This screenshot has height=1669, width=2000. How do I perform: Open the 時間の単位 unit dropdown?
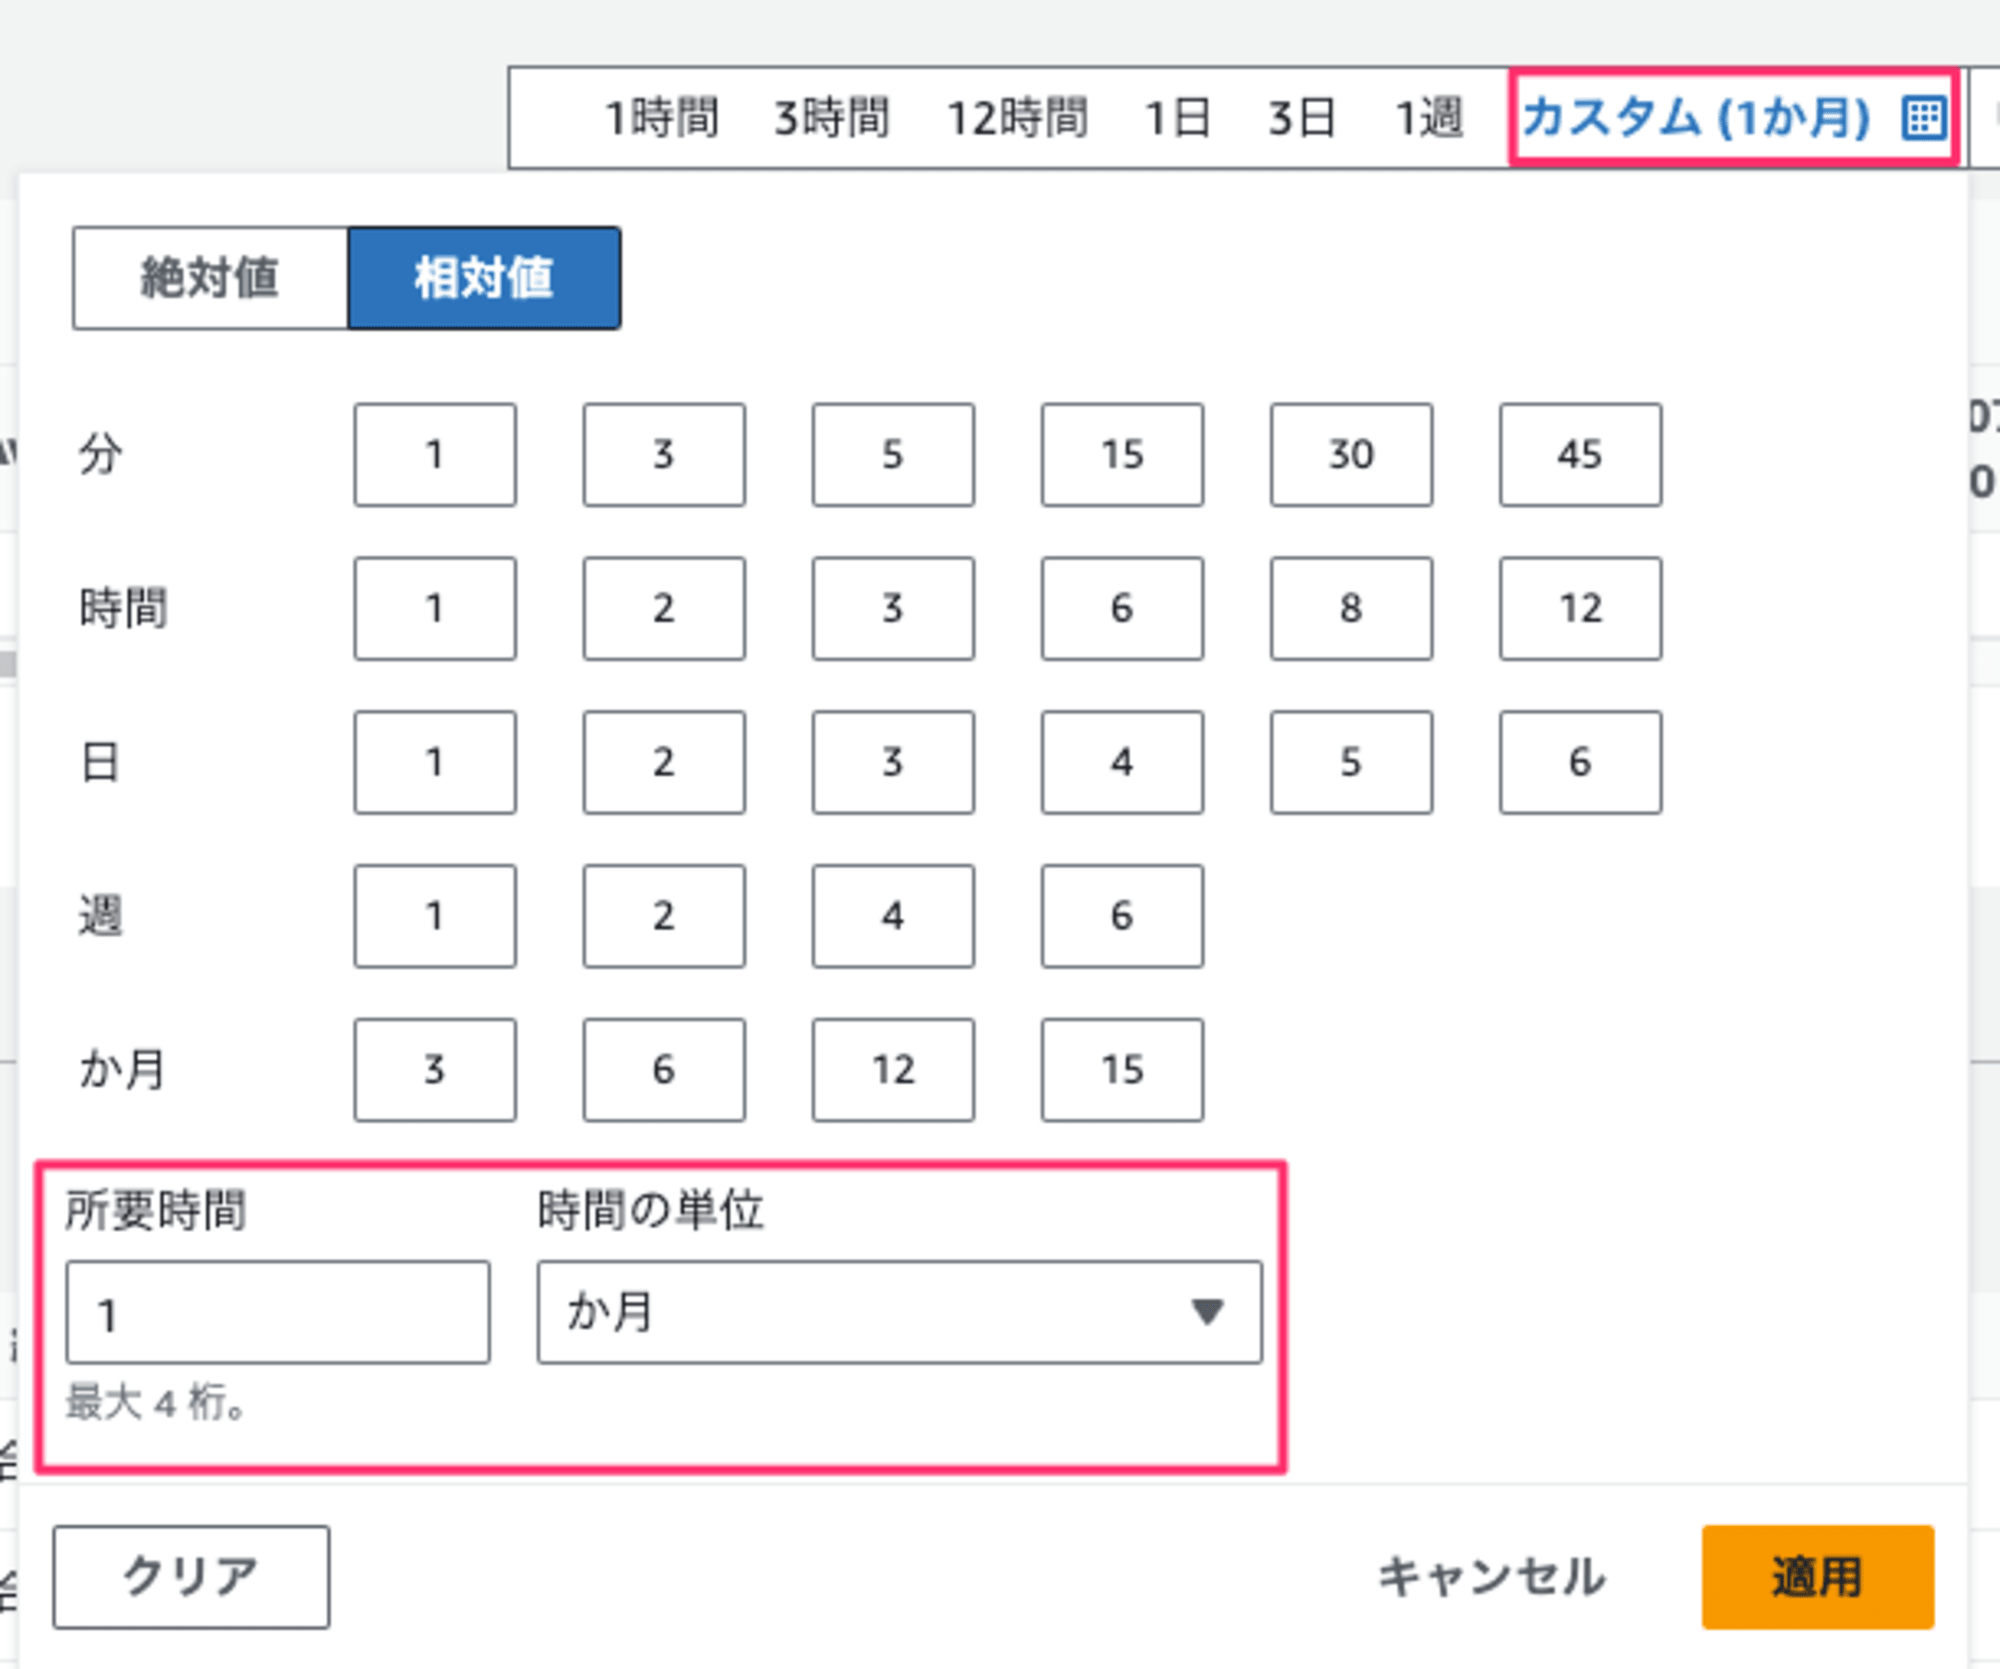point(900,1313)
